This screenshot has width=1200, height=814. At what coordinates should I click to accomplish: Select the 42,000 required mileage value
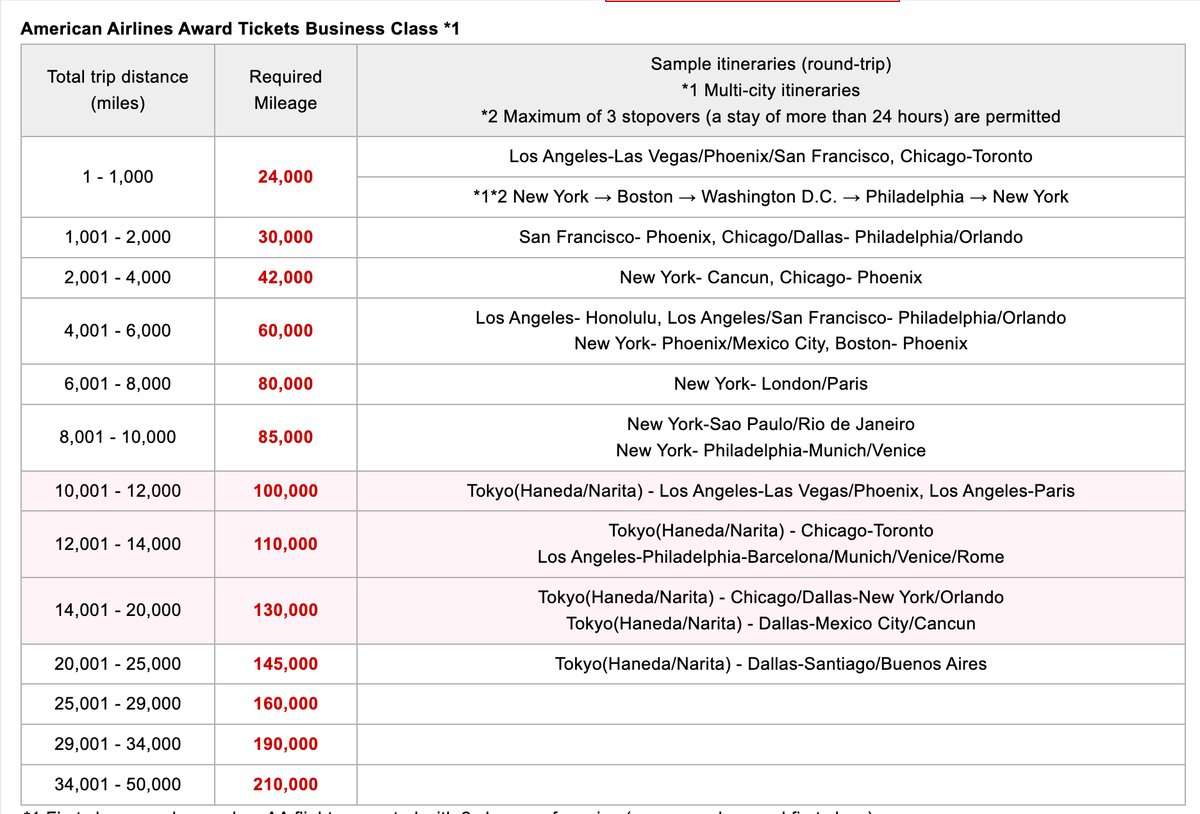[285, 277]
